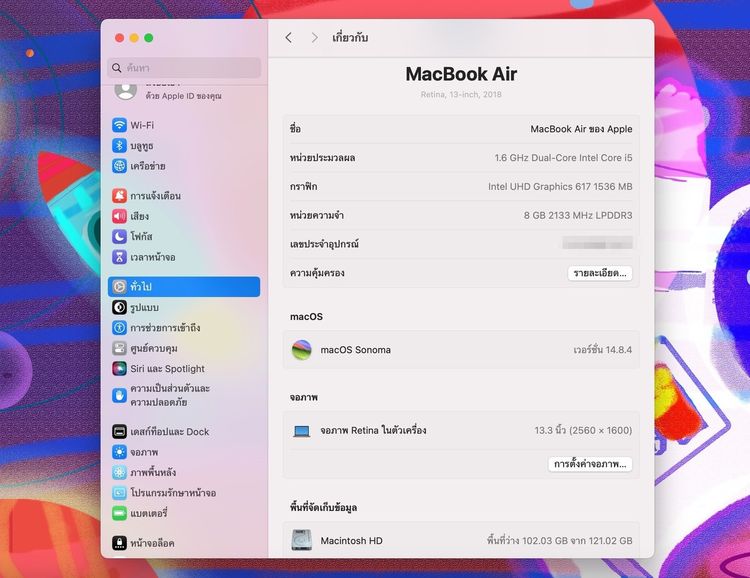Click the text 8 GB 2133 MHz LPDDR3

(578, 215)
